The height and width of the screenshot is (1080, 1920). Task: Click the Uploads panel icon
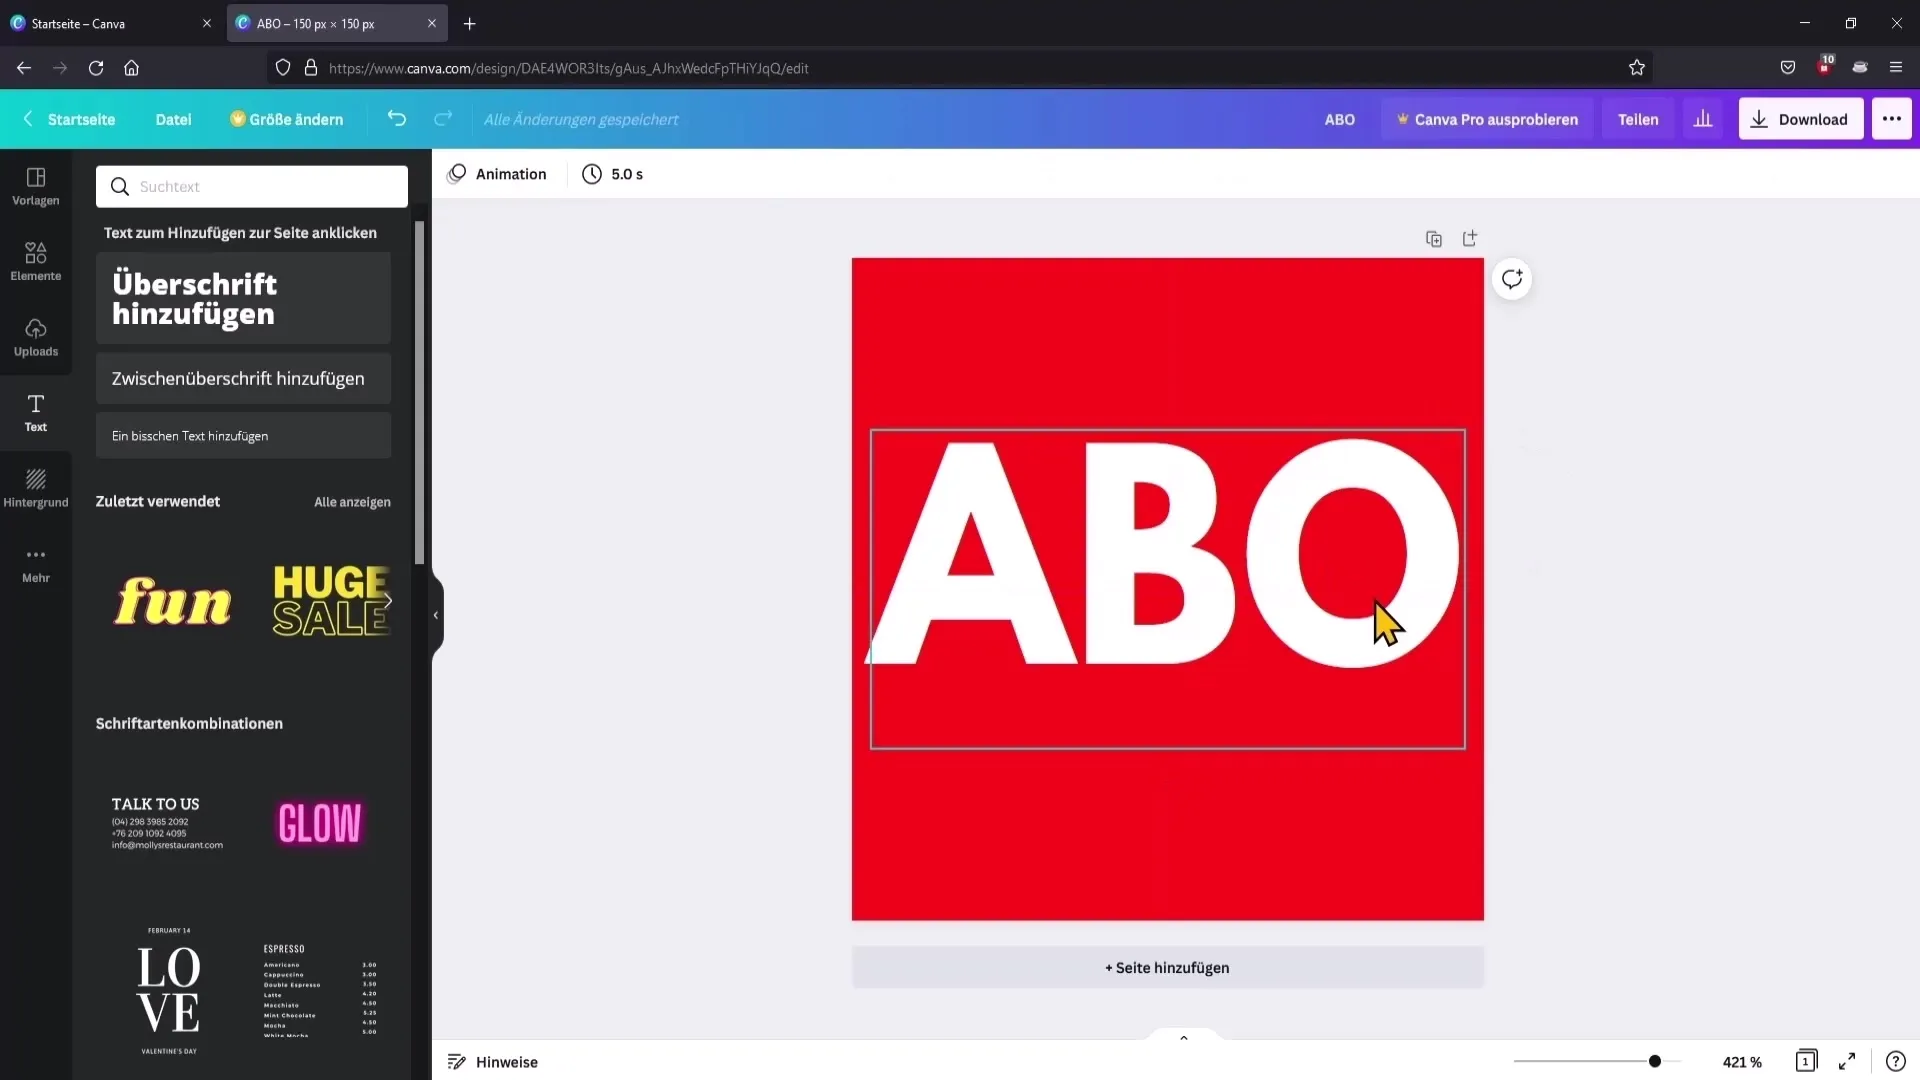(36, 336)
